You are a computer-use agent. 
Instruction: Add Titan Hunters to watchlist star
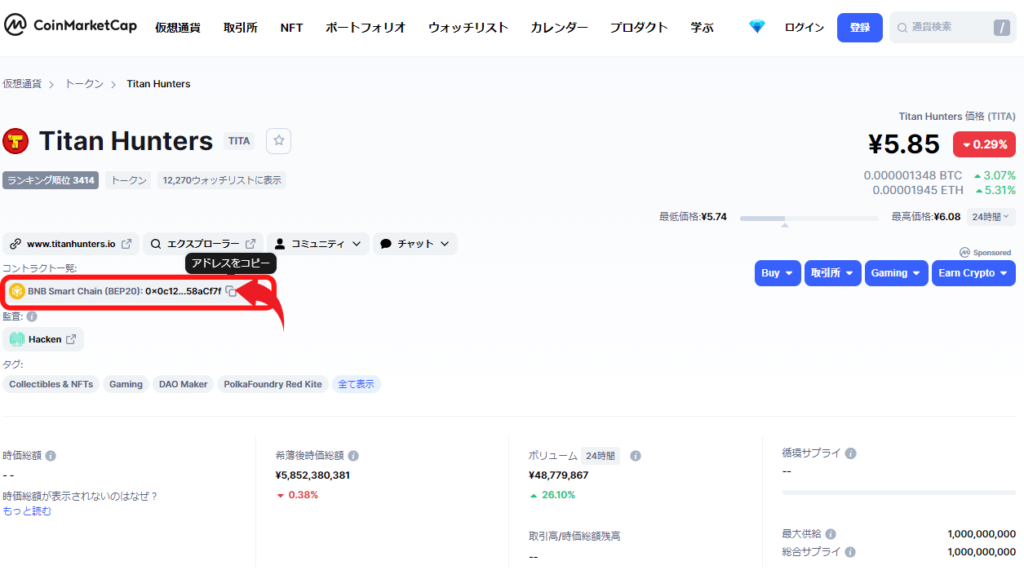point(279,140)
